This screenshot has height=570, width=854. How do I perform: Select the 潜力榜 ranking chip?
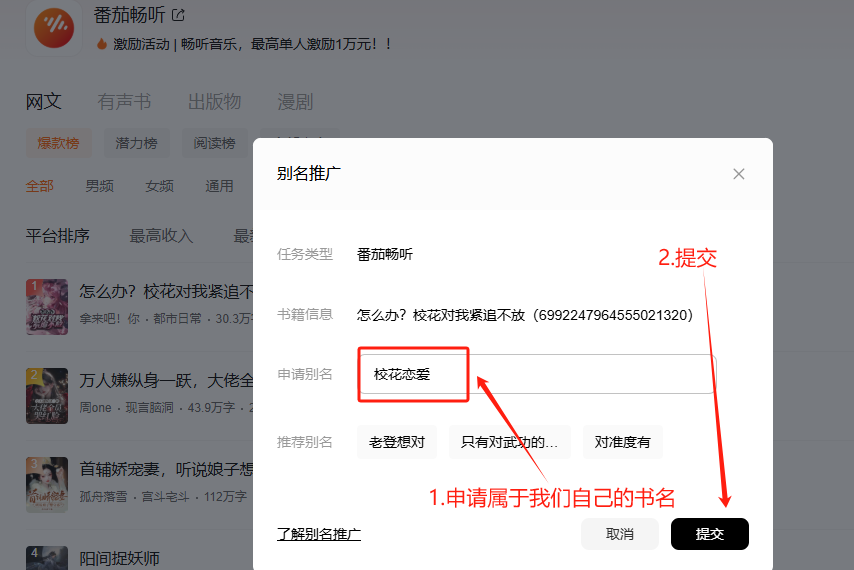[136, 143]
